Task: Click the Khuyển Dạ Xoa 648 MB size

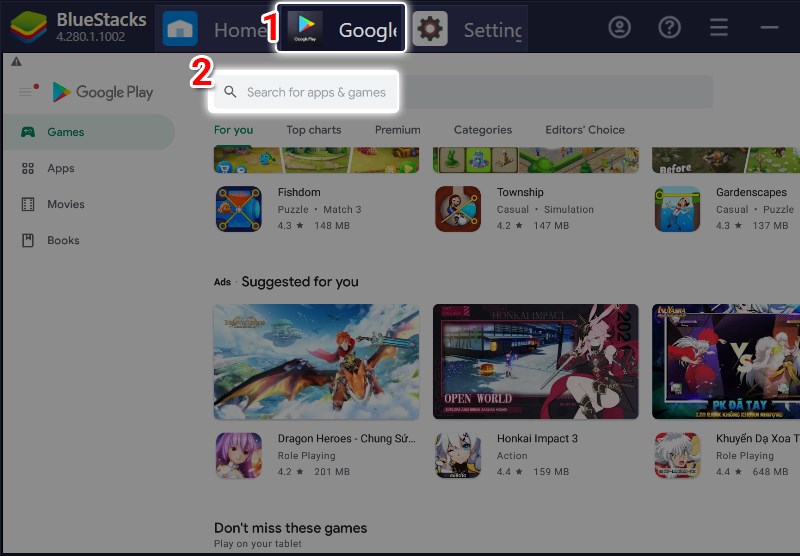Action: pos(770,472)
